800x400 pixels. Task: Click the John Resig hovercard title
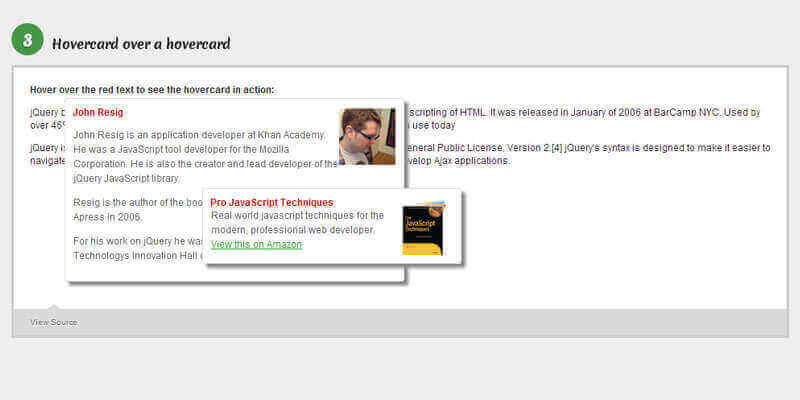(98, 112)
